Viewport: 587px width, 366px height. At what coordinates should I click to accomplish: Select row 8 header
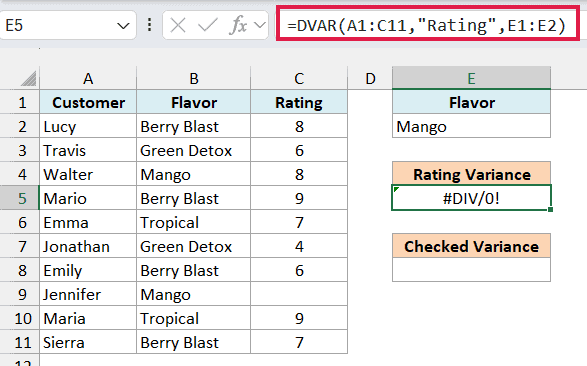[19, 271]
